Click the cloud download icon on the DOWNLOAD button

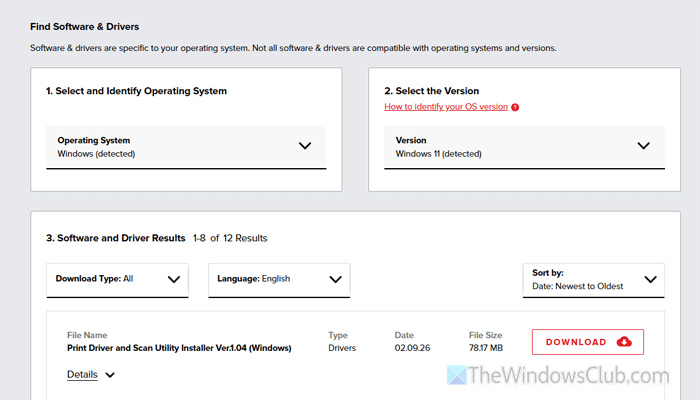[x=624, y=342]
